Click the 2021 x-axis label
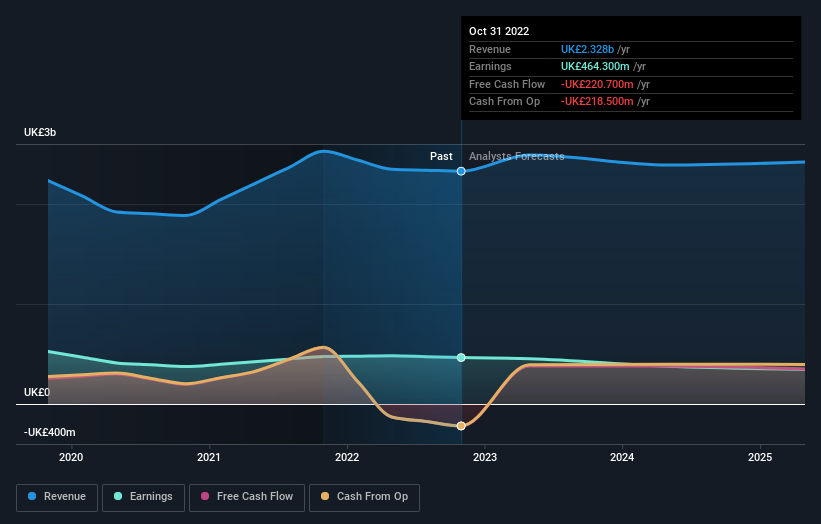The width and height of the screenshot is (821, 524). [x=209, y=458]
